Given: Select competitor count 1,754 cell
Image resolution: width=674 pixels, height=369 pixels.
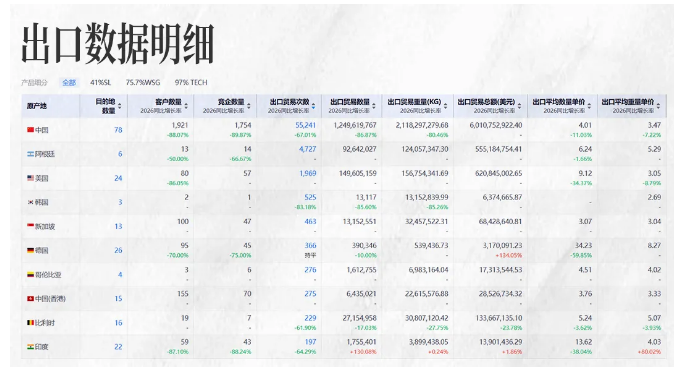Looking at the screenshot, I should pyautogui.click(x=243, y=125).
